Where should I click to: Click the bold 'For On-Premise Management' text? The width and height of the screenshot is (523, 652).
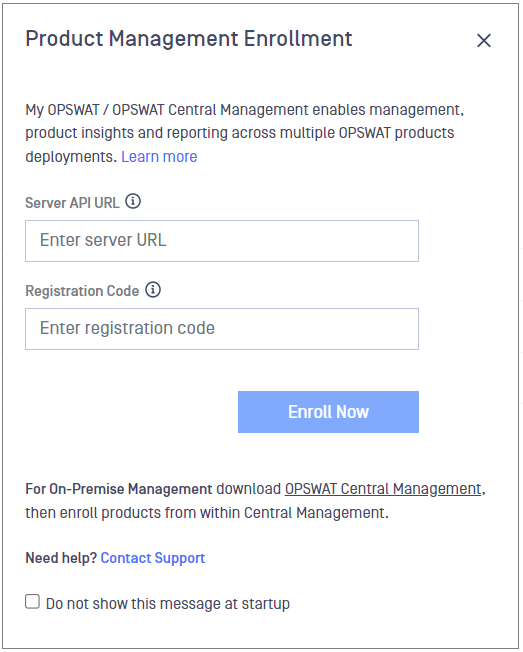pos(119,489)
